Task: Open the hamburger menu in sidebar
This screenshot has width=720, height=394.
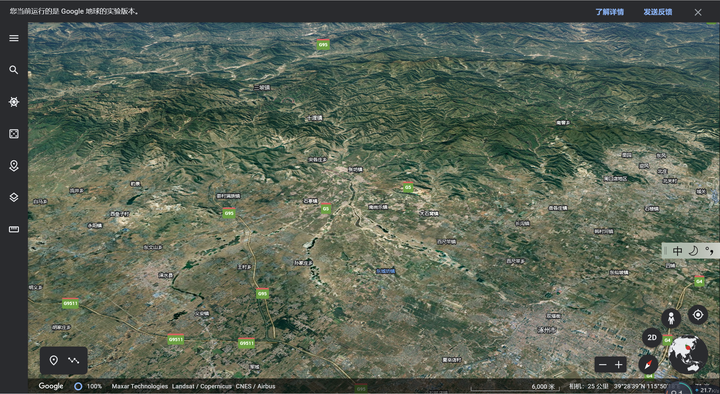Action: 14,38
